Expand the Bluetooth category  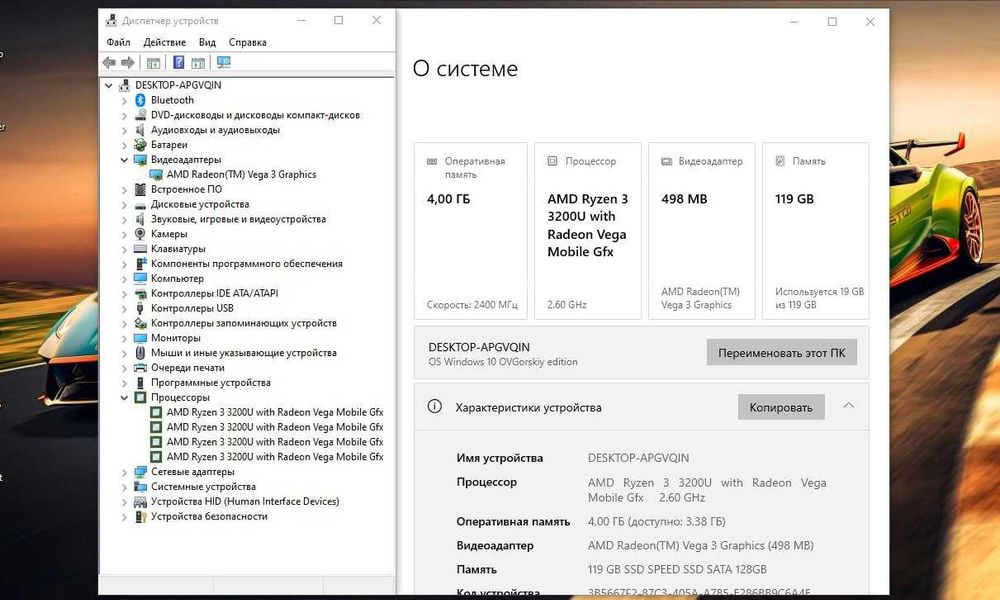click(x=124, y=101)
